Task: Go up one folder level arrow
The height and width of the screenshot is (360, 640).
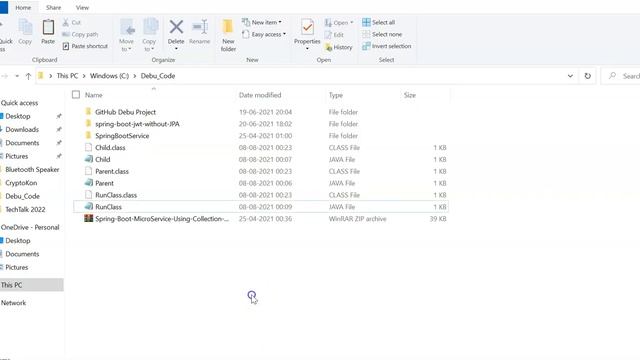Action: point(28,76)
